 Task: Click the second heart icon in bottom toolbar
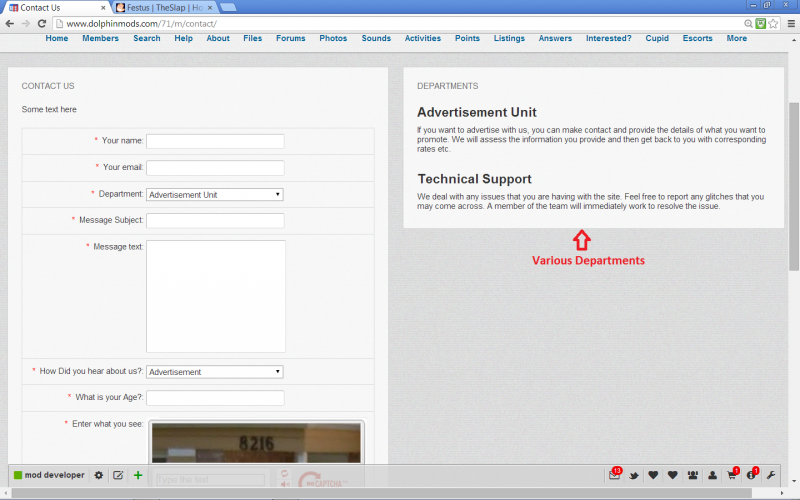pyautogui.click(x=672, y=475)
